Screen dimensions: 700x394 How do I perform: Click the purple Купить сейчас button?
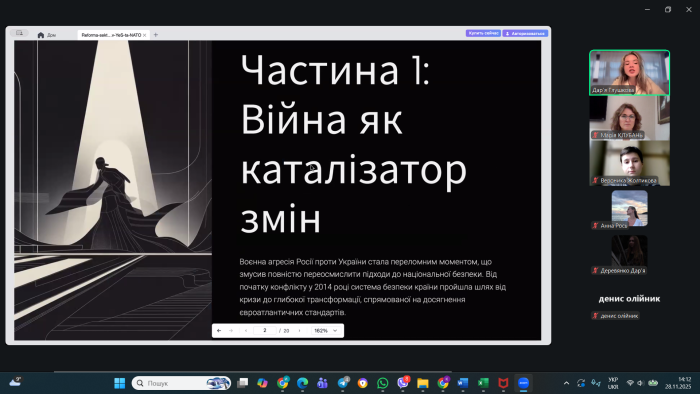click(483, 33)
